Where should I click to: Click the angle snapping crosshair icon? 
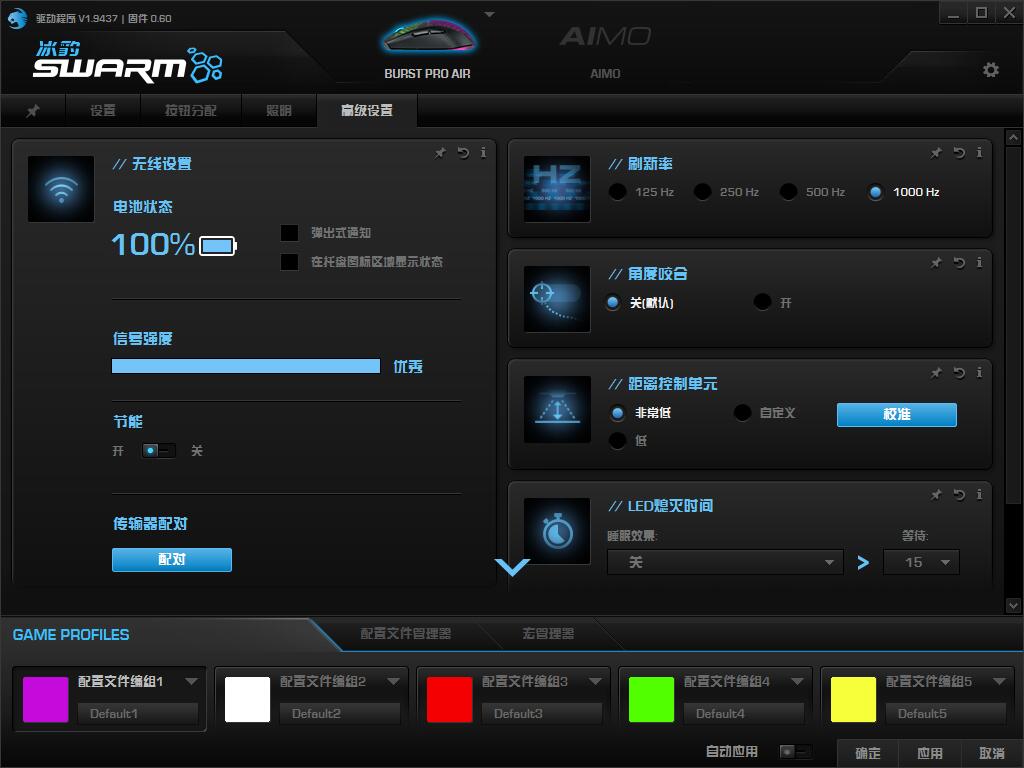(x=556, y=298)
